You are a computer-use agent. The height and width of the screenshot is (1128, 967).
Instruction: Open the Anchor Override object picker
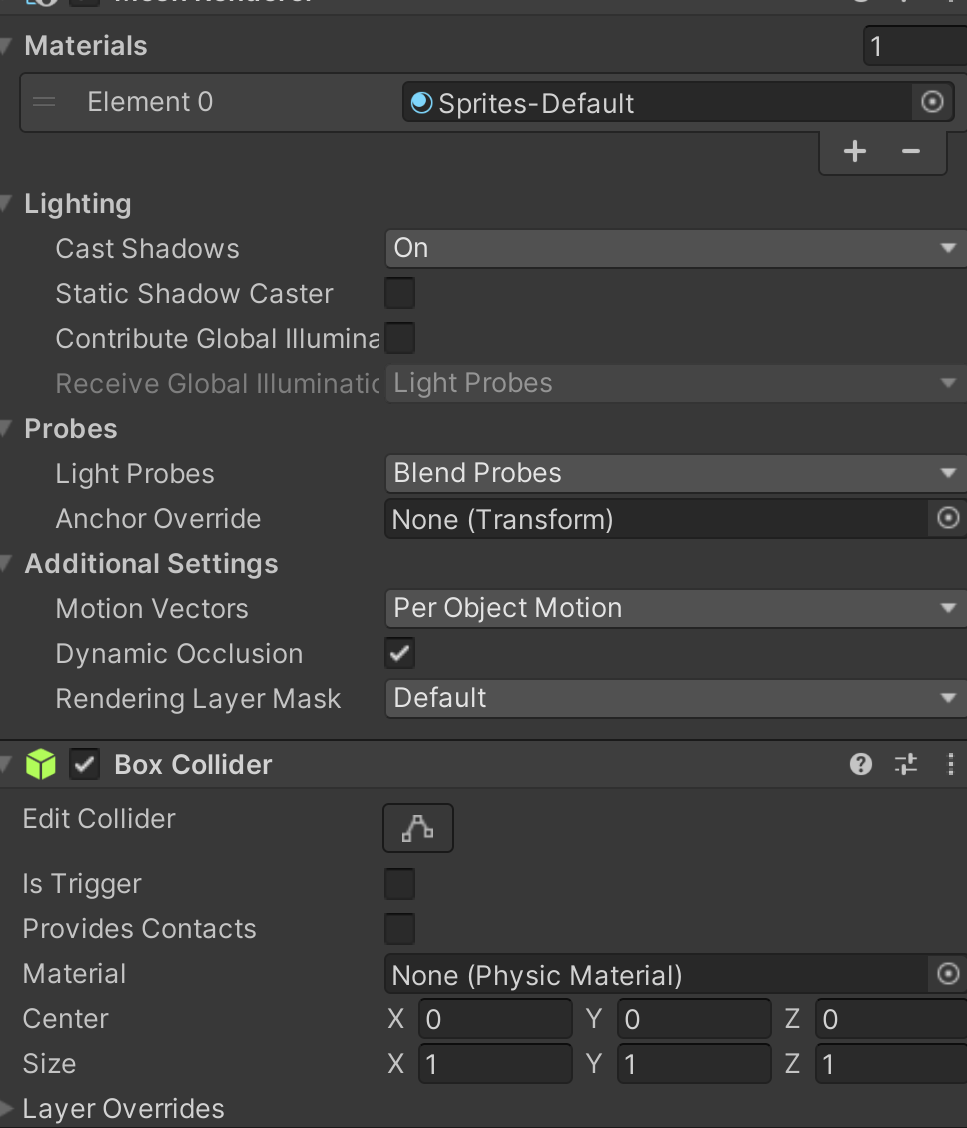click(948, 518)
